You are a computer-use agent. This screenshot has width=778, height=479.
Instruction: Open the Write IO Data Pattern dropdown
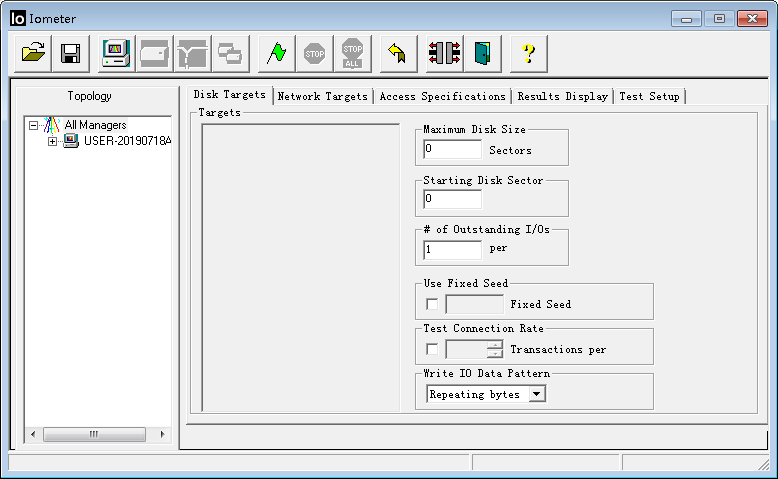click(x=537, y=394)
